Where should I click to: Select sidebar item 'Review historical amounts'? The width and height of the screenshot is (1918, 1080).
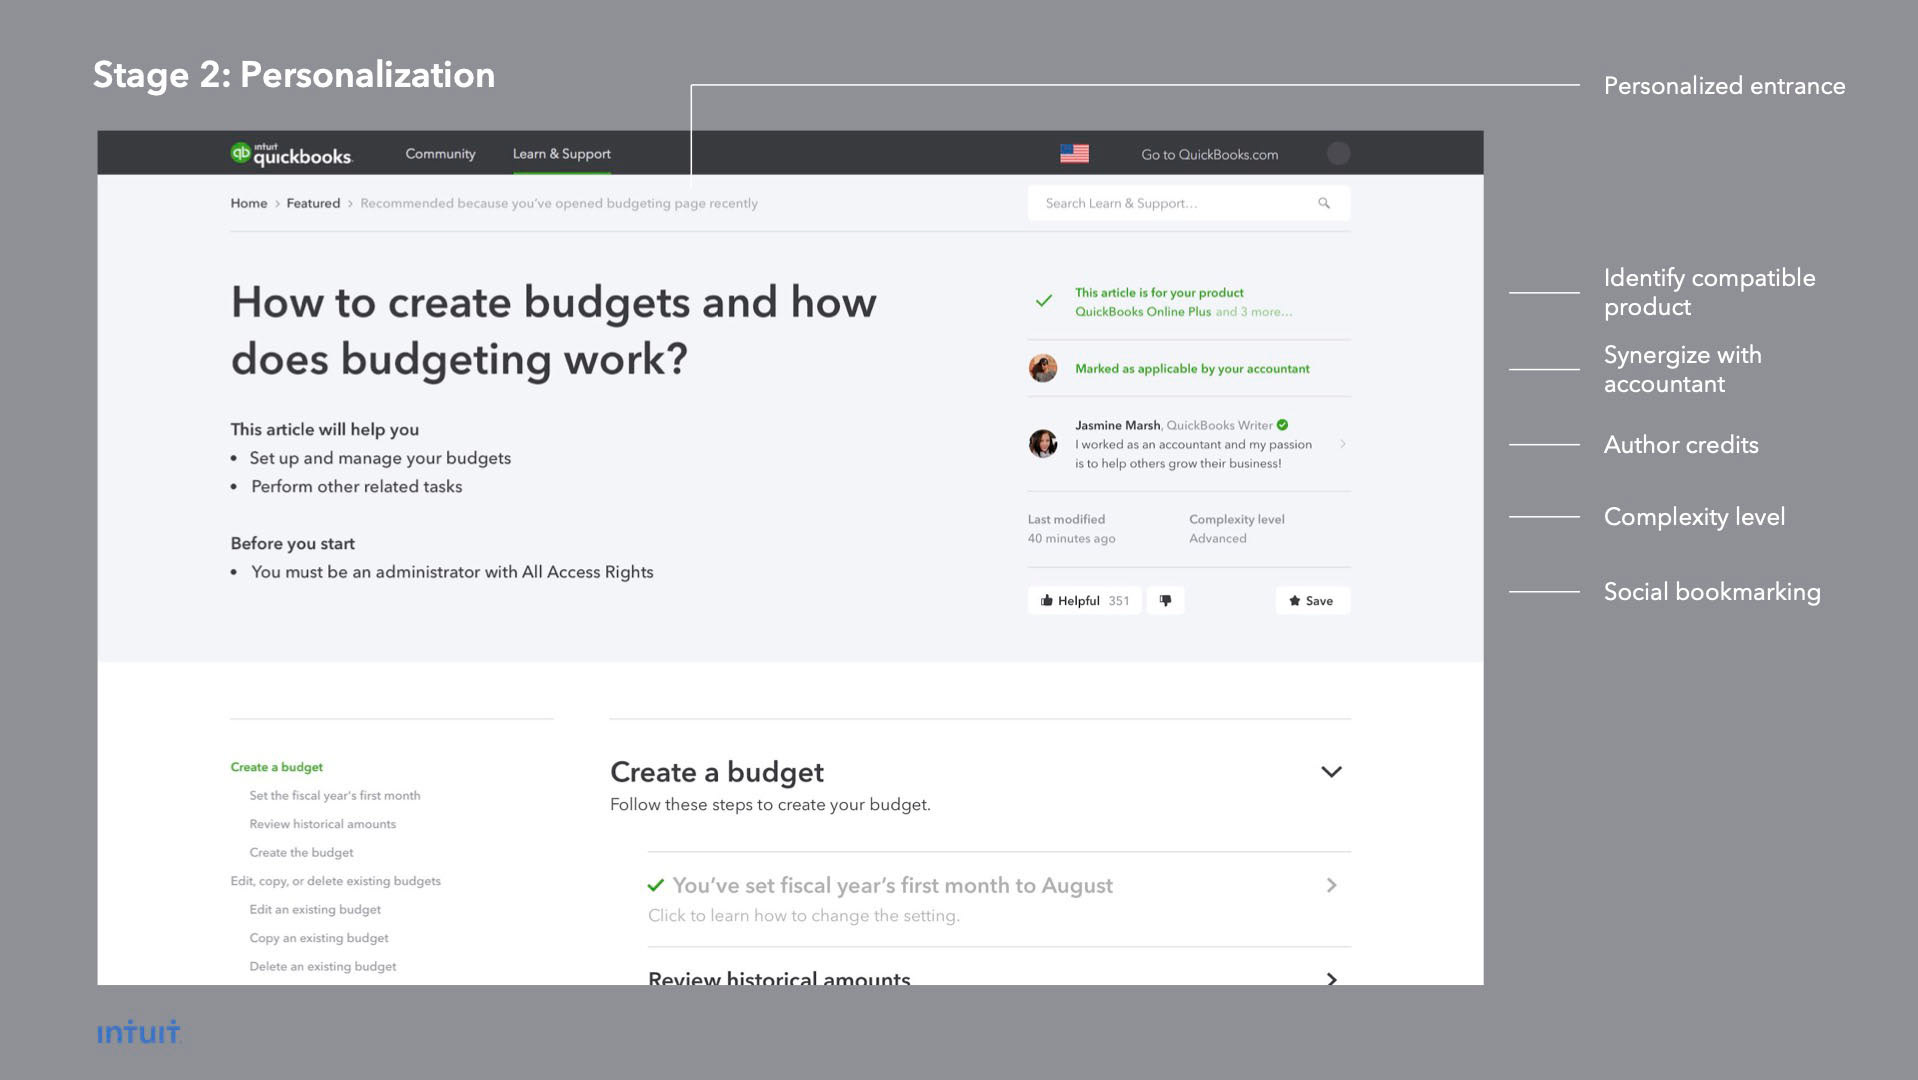322,824
